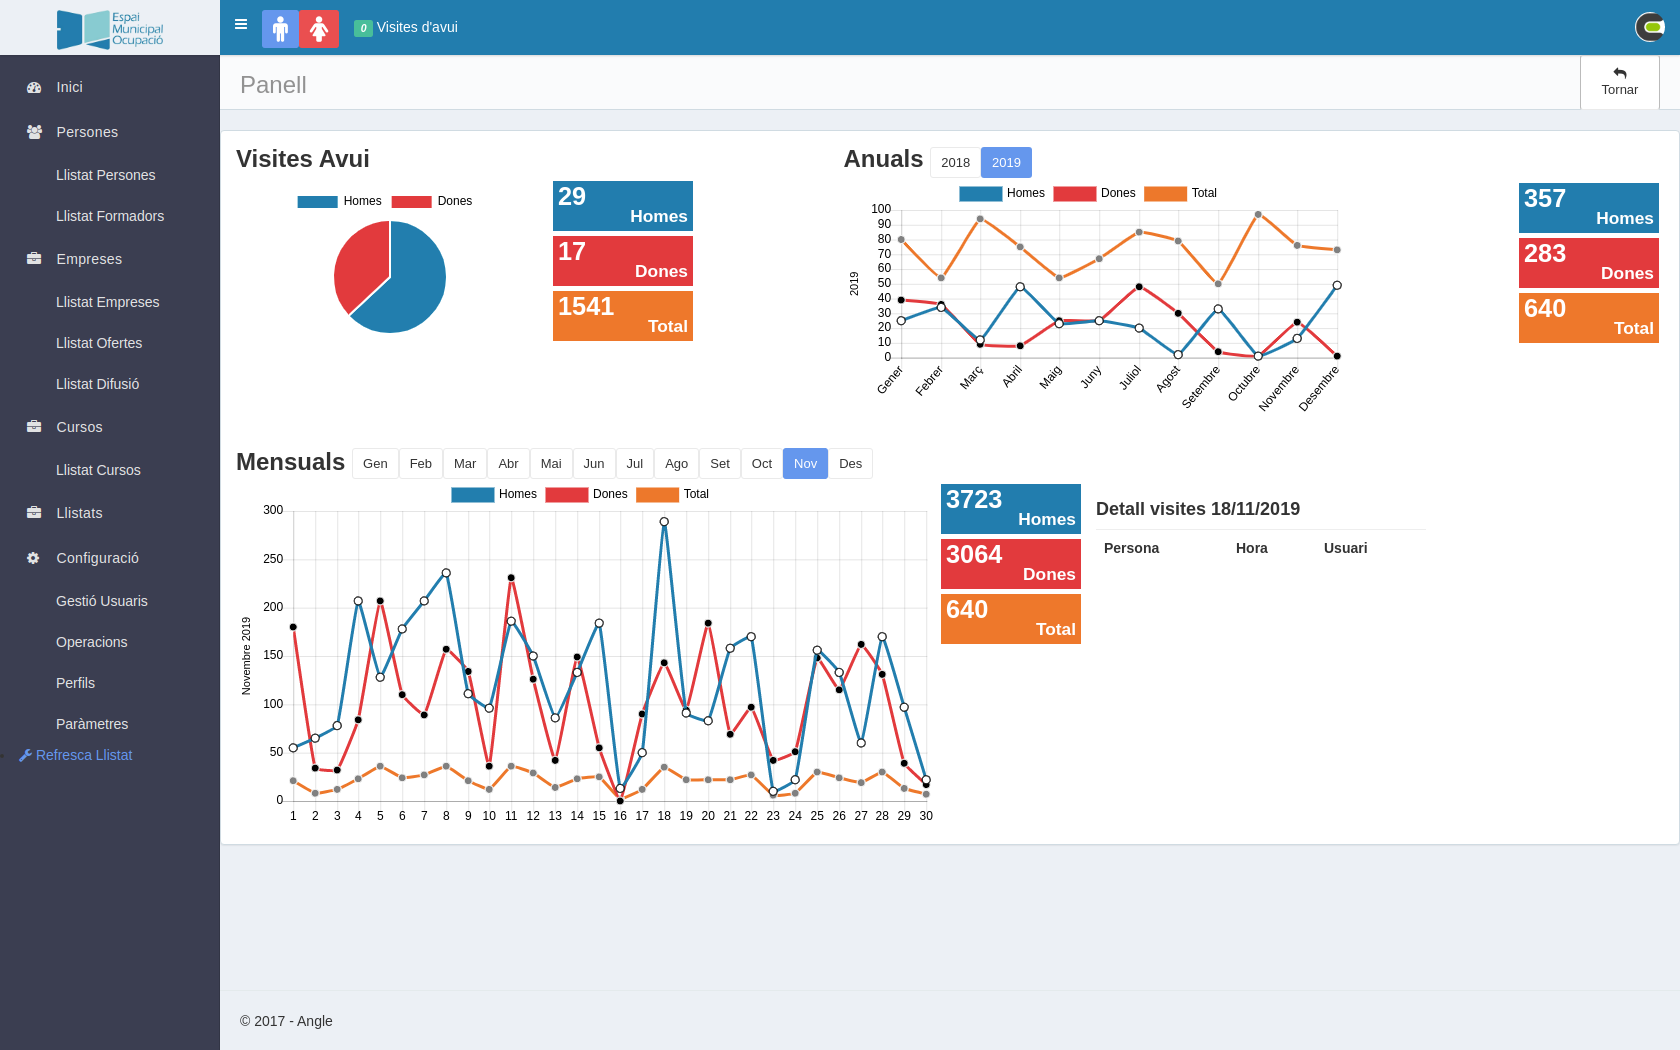Open Llistat Empreses
Screen dimensions: 1680x1050
108,302
